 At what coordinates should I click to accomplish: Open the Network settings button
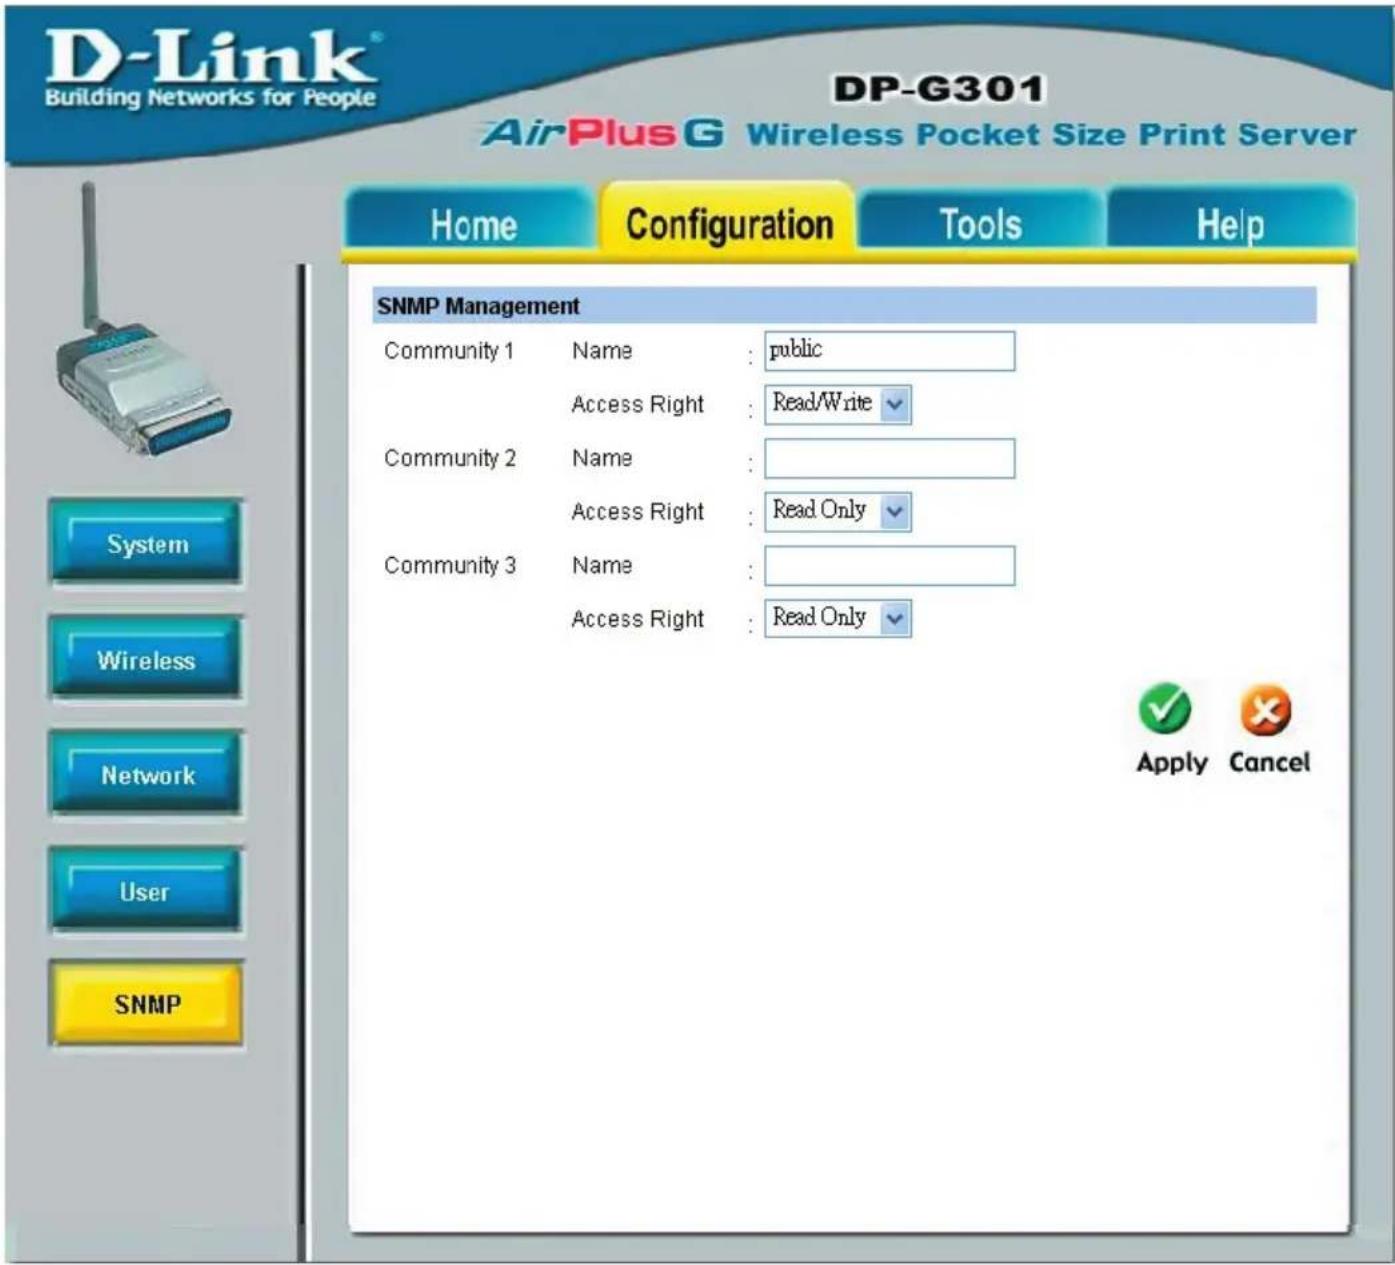point(146,773)
